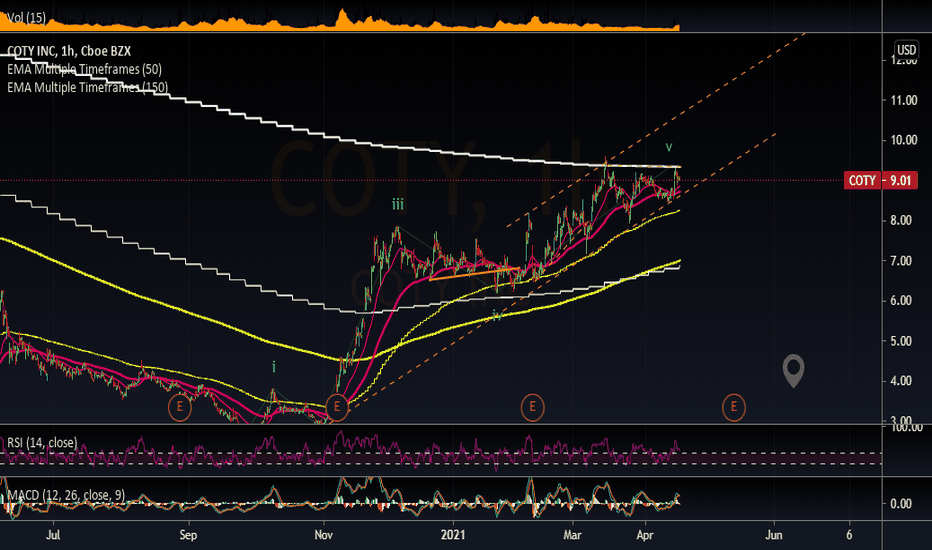Click the Jun date on time axis
The height and width of the screenshot is (550, 932).
(774, 535)
